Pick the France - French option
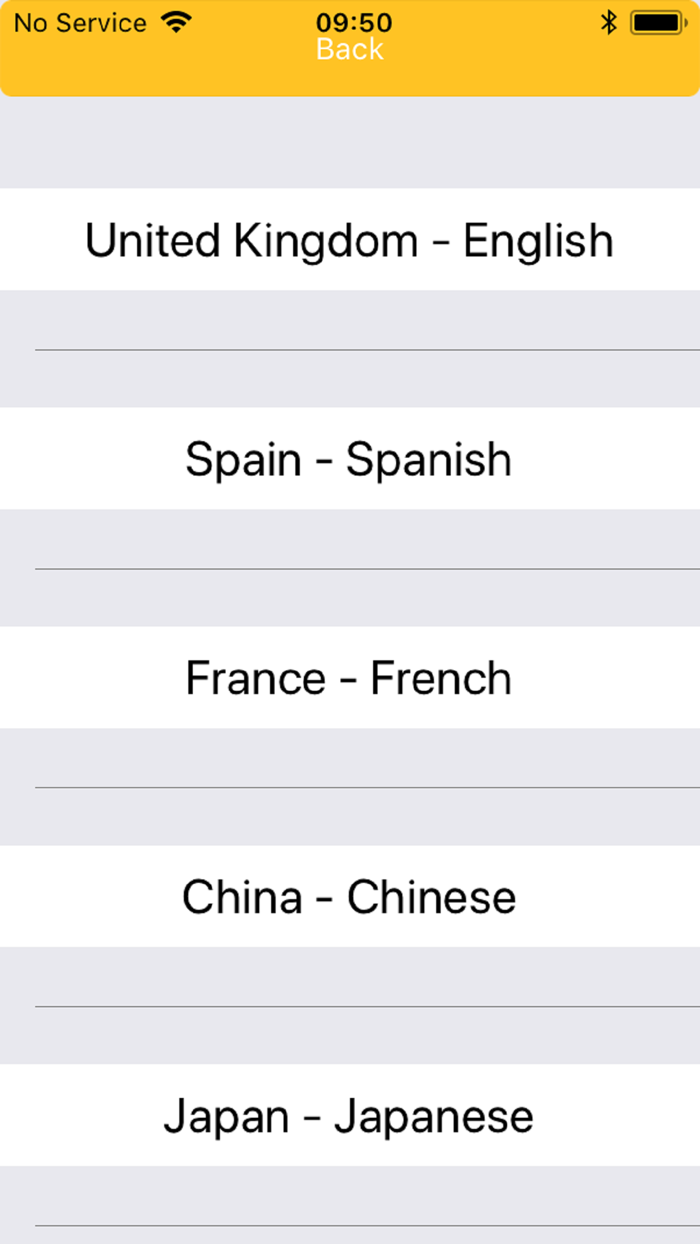The height and width of the screenshot is (1244, 700). click(349, 678)
